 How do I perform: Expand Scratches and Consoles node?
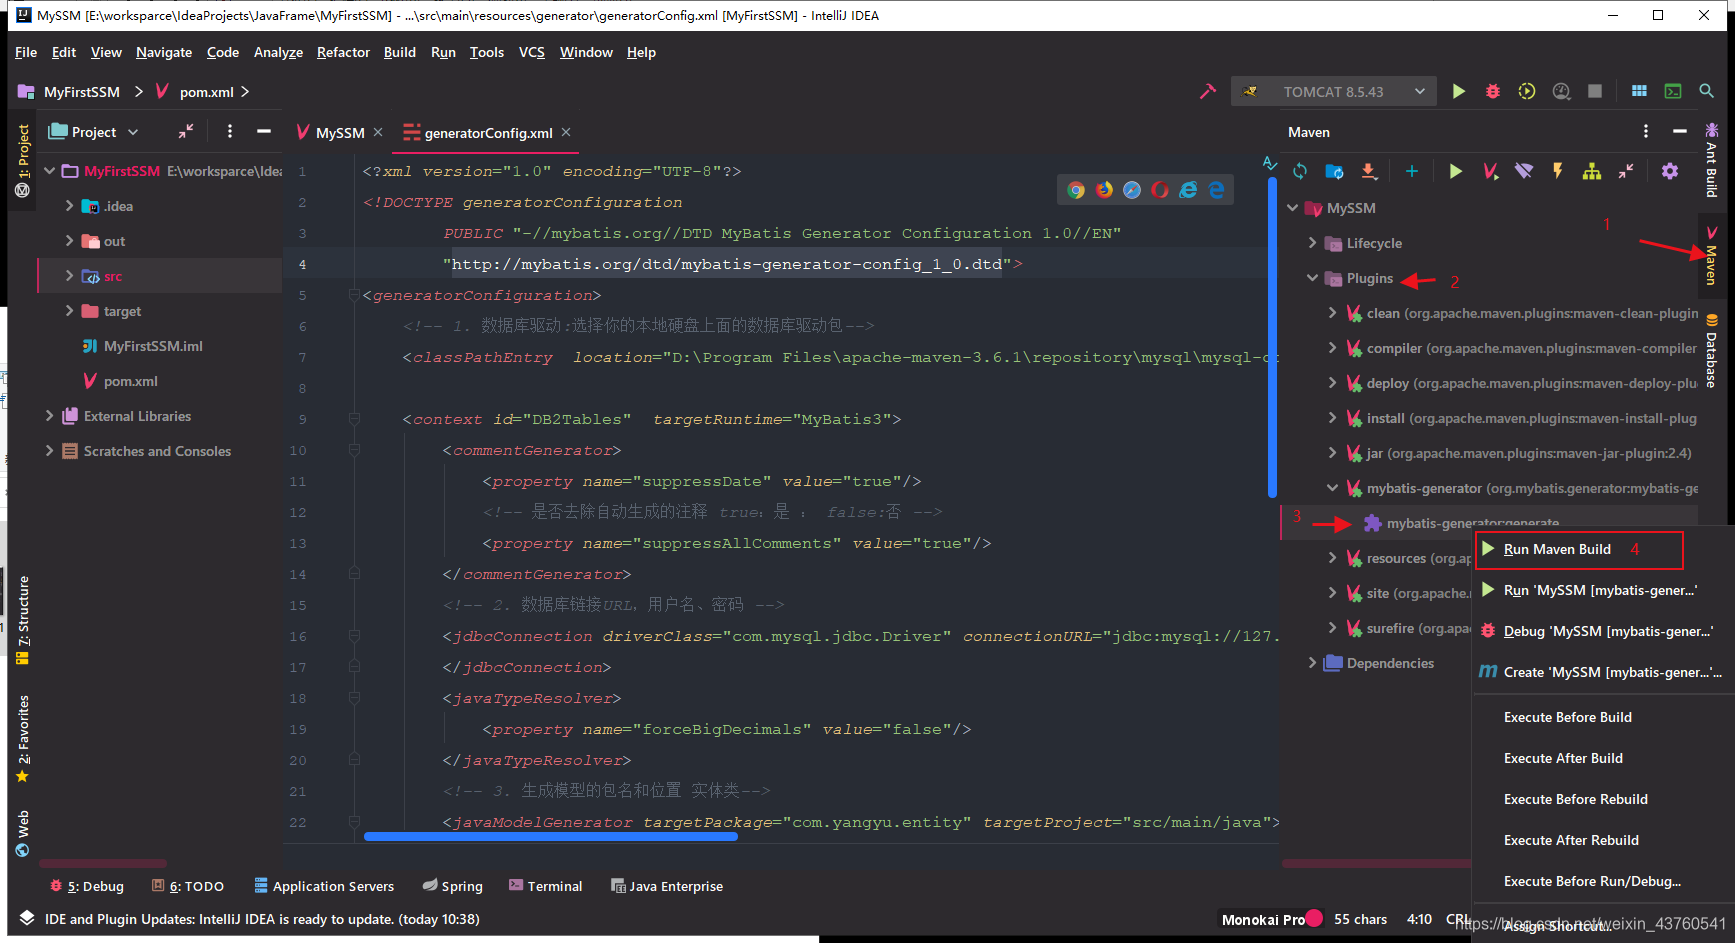point(49,451)
